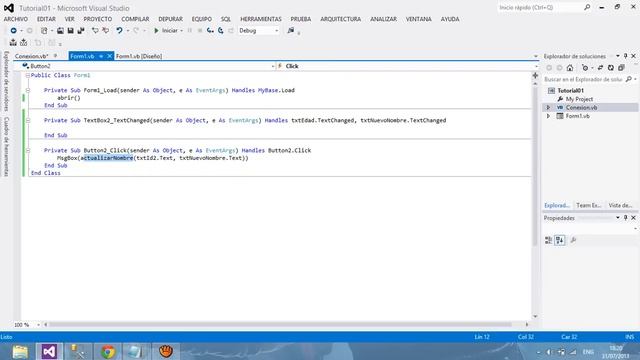Open the Iniciar dropdown arrow
Viewport: 640px width, 360px height.
(x=181, y=31)
